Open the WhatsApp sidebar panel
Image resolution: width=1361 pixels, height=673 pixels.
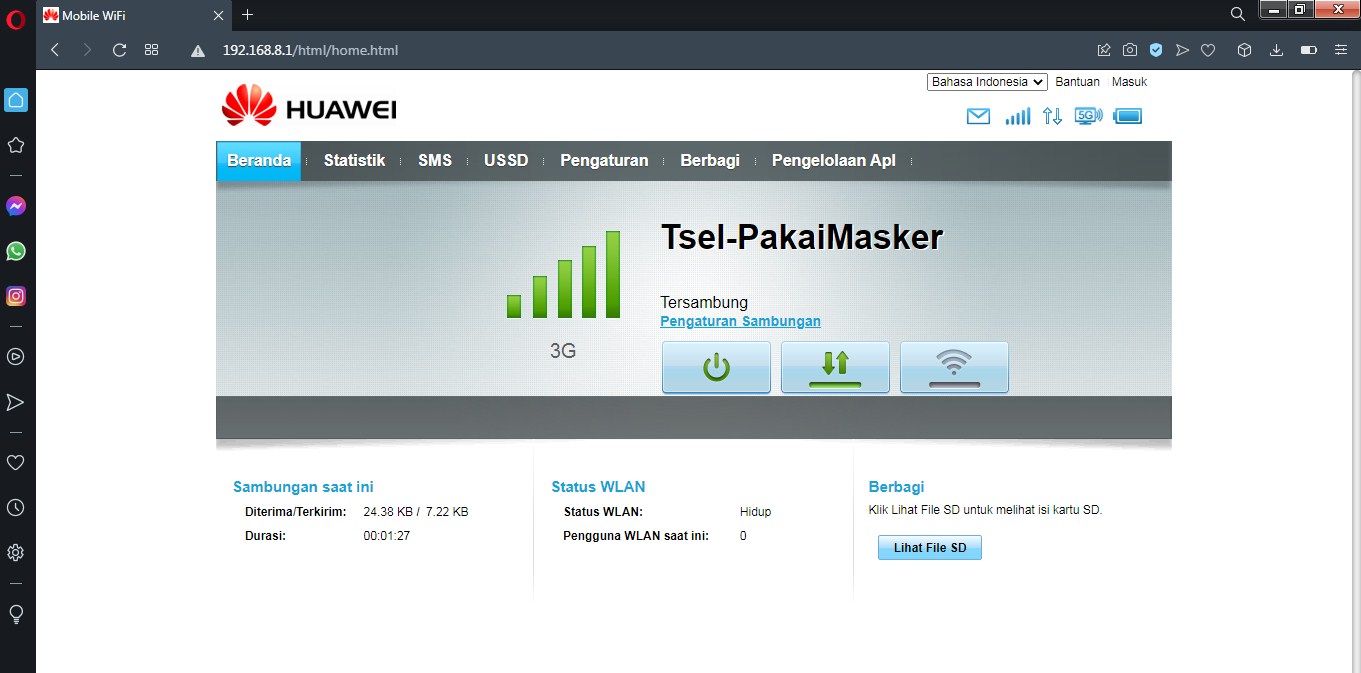16,251
